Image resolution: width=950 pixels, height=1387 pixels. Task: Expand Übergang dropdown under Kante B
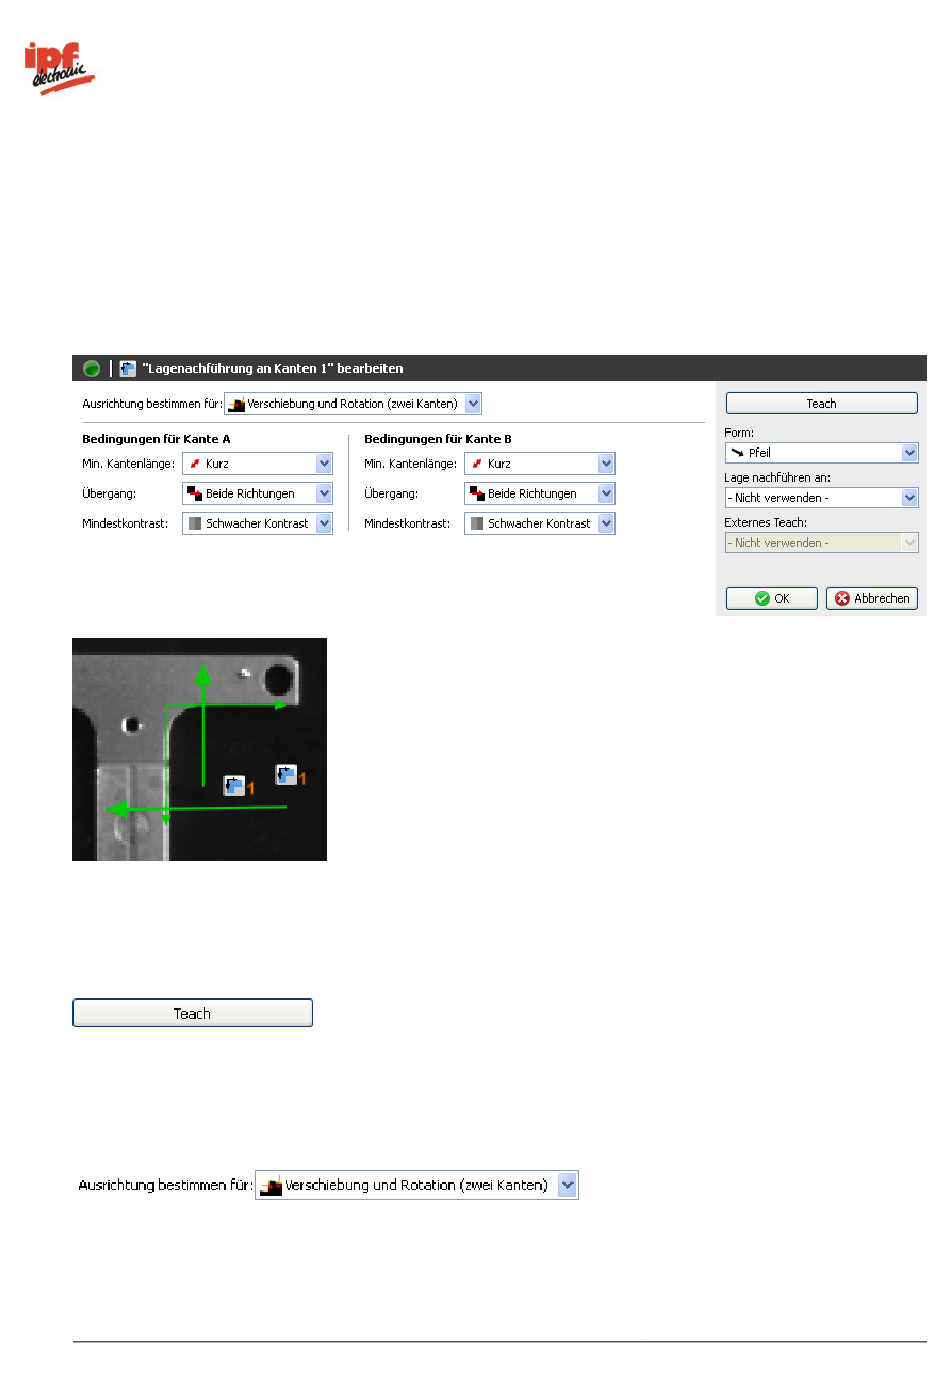click(x=606, y=493)
